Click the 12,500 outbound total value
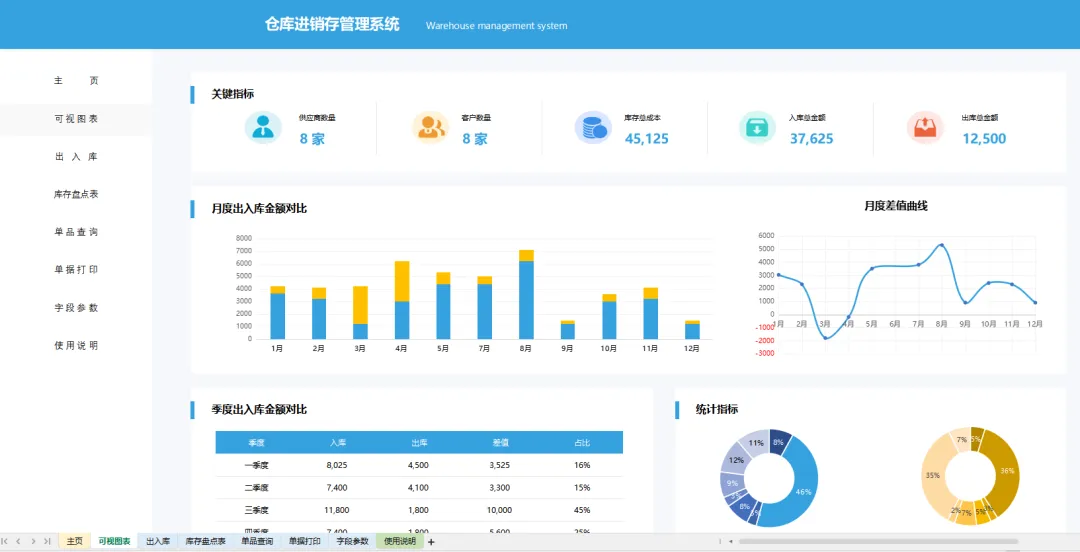Image resolution: width=1080 pixels, height=552 pixels. pos(984,139)
